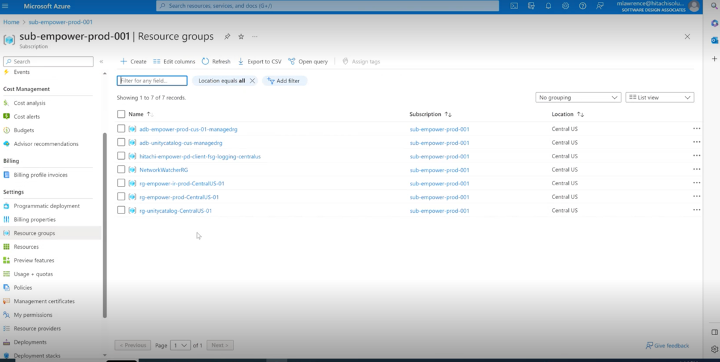Open Resource providers in the side menu
The image size is (720, 362).
tap(37, 328)
